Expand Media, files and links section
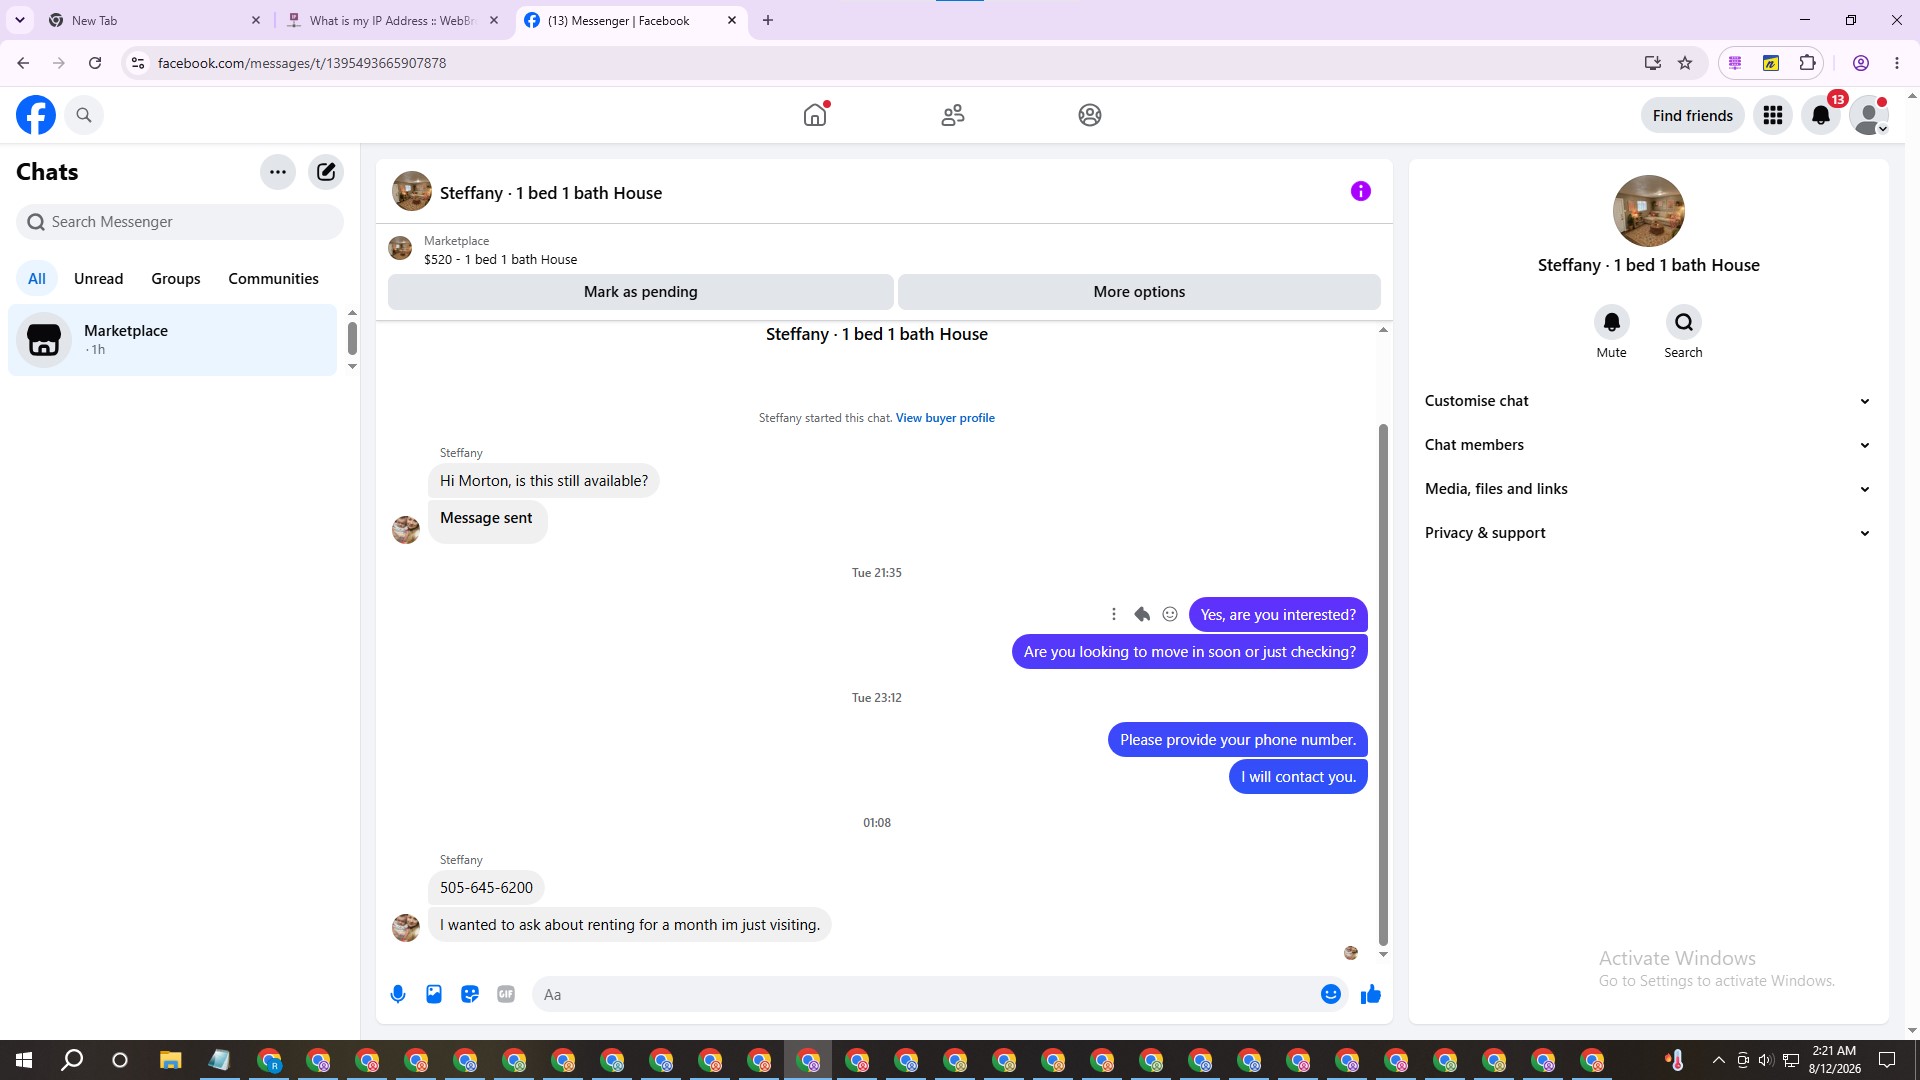Viewport: 1920px width, 1080px height. coord(1647,489)
